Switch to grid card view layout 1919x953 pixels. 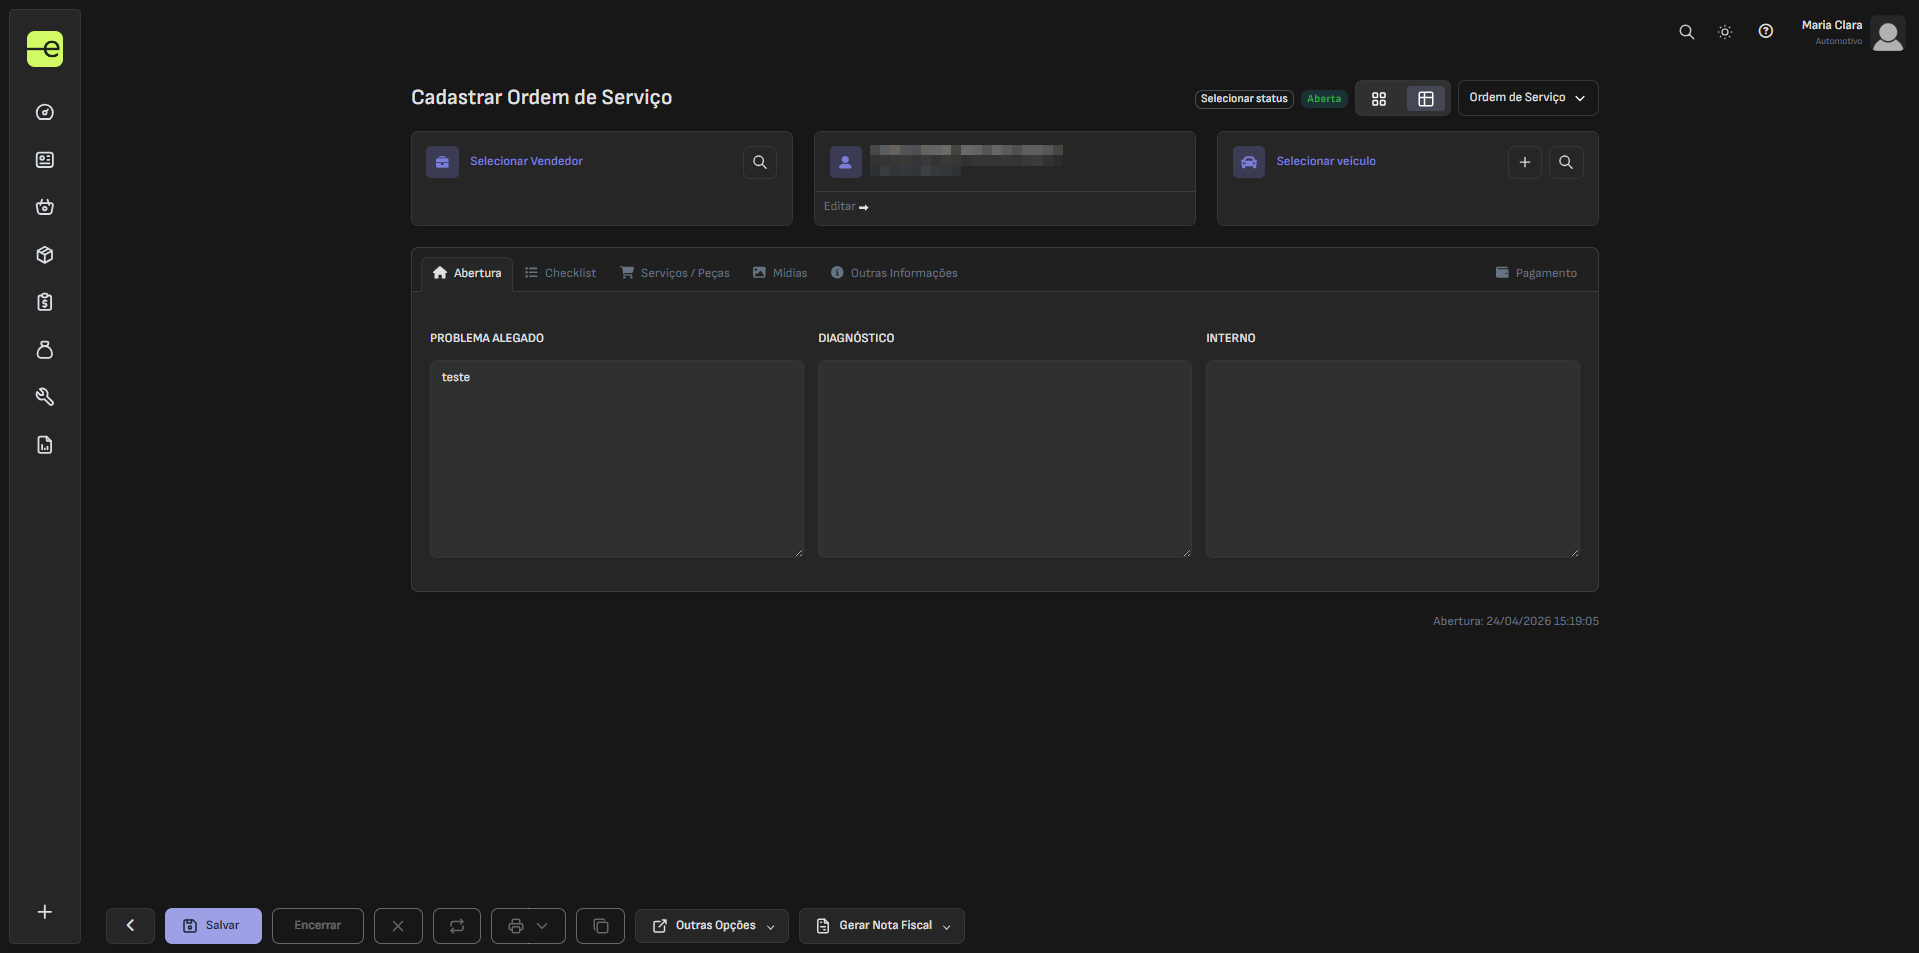1379,99
